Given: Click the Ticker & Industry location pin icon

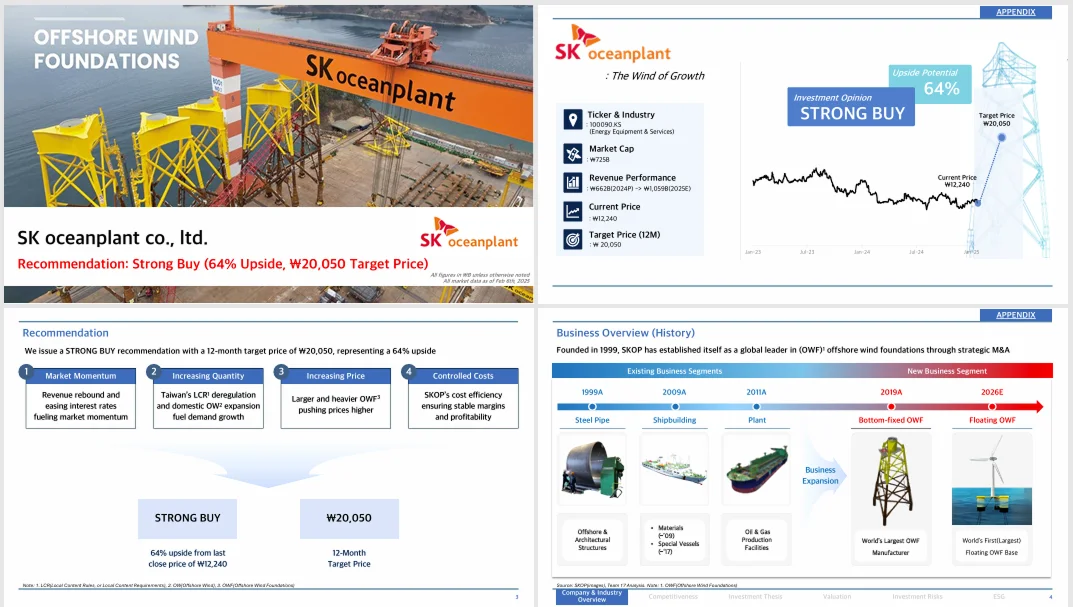Looking at the screenshot, I should pyautogui.click(x=573, y=120).
